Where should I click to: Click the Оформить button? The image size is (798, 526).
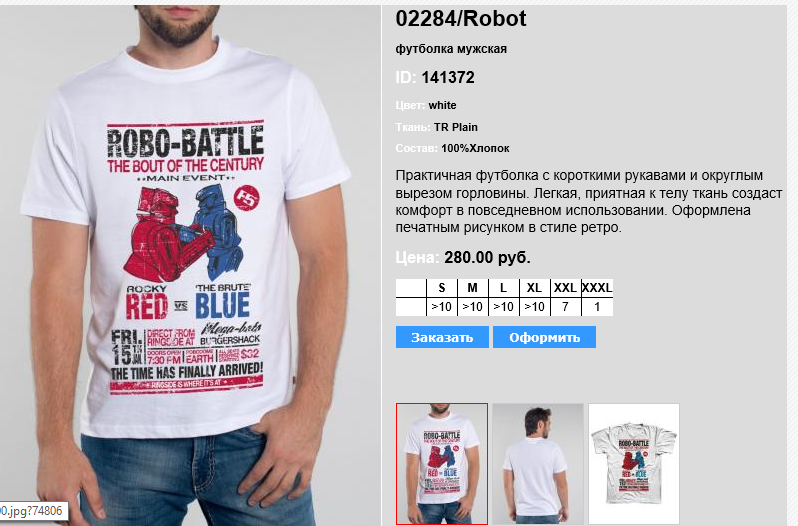coord(544,337)
